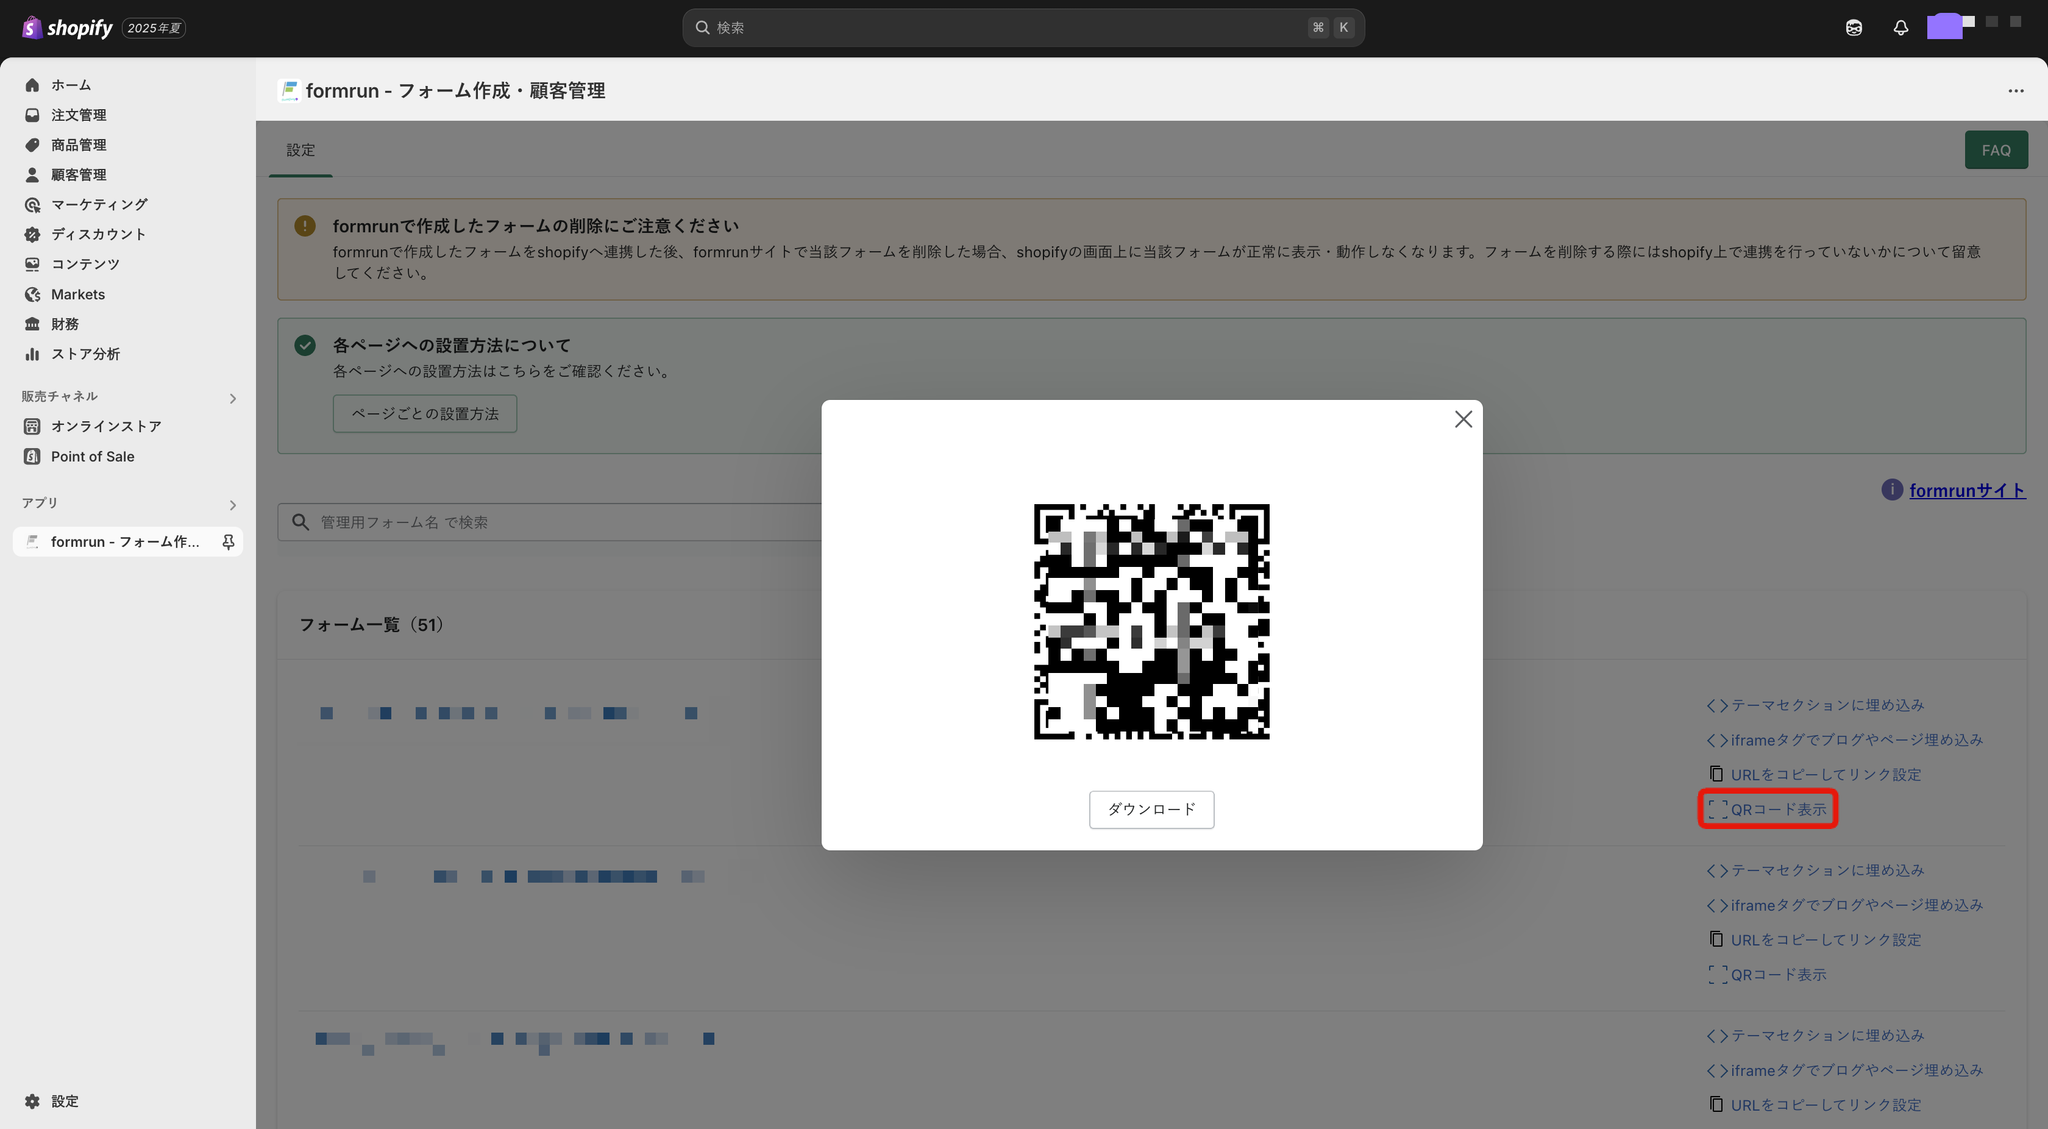Expand the 販売チャネル section chevron

(x=232, y=399)
